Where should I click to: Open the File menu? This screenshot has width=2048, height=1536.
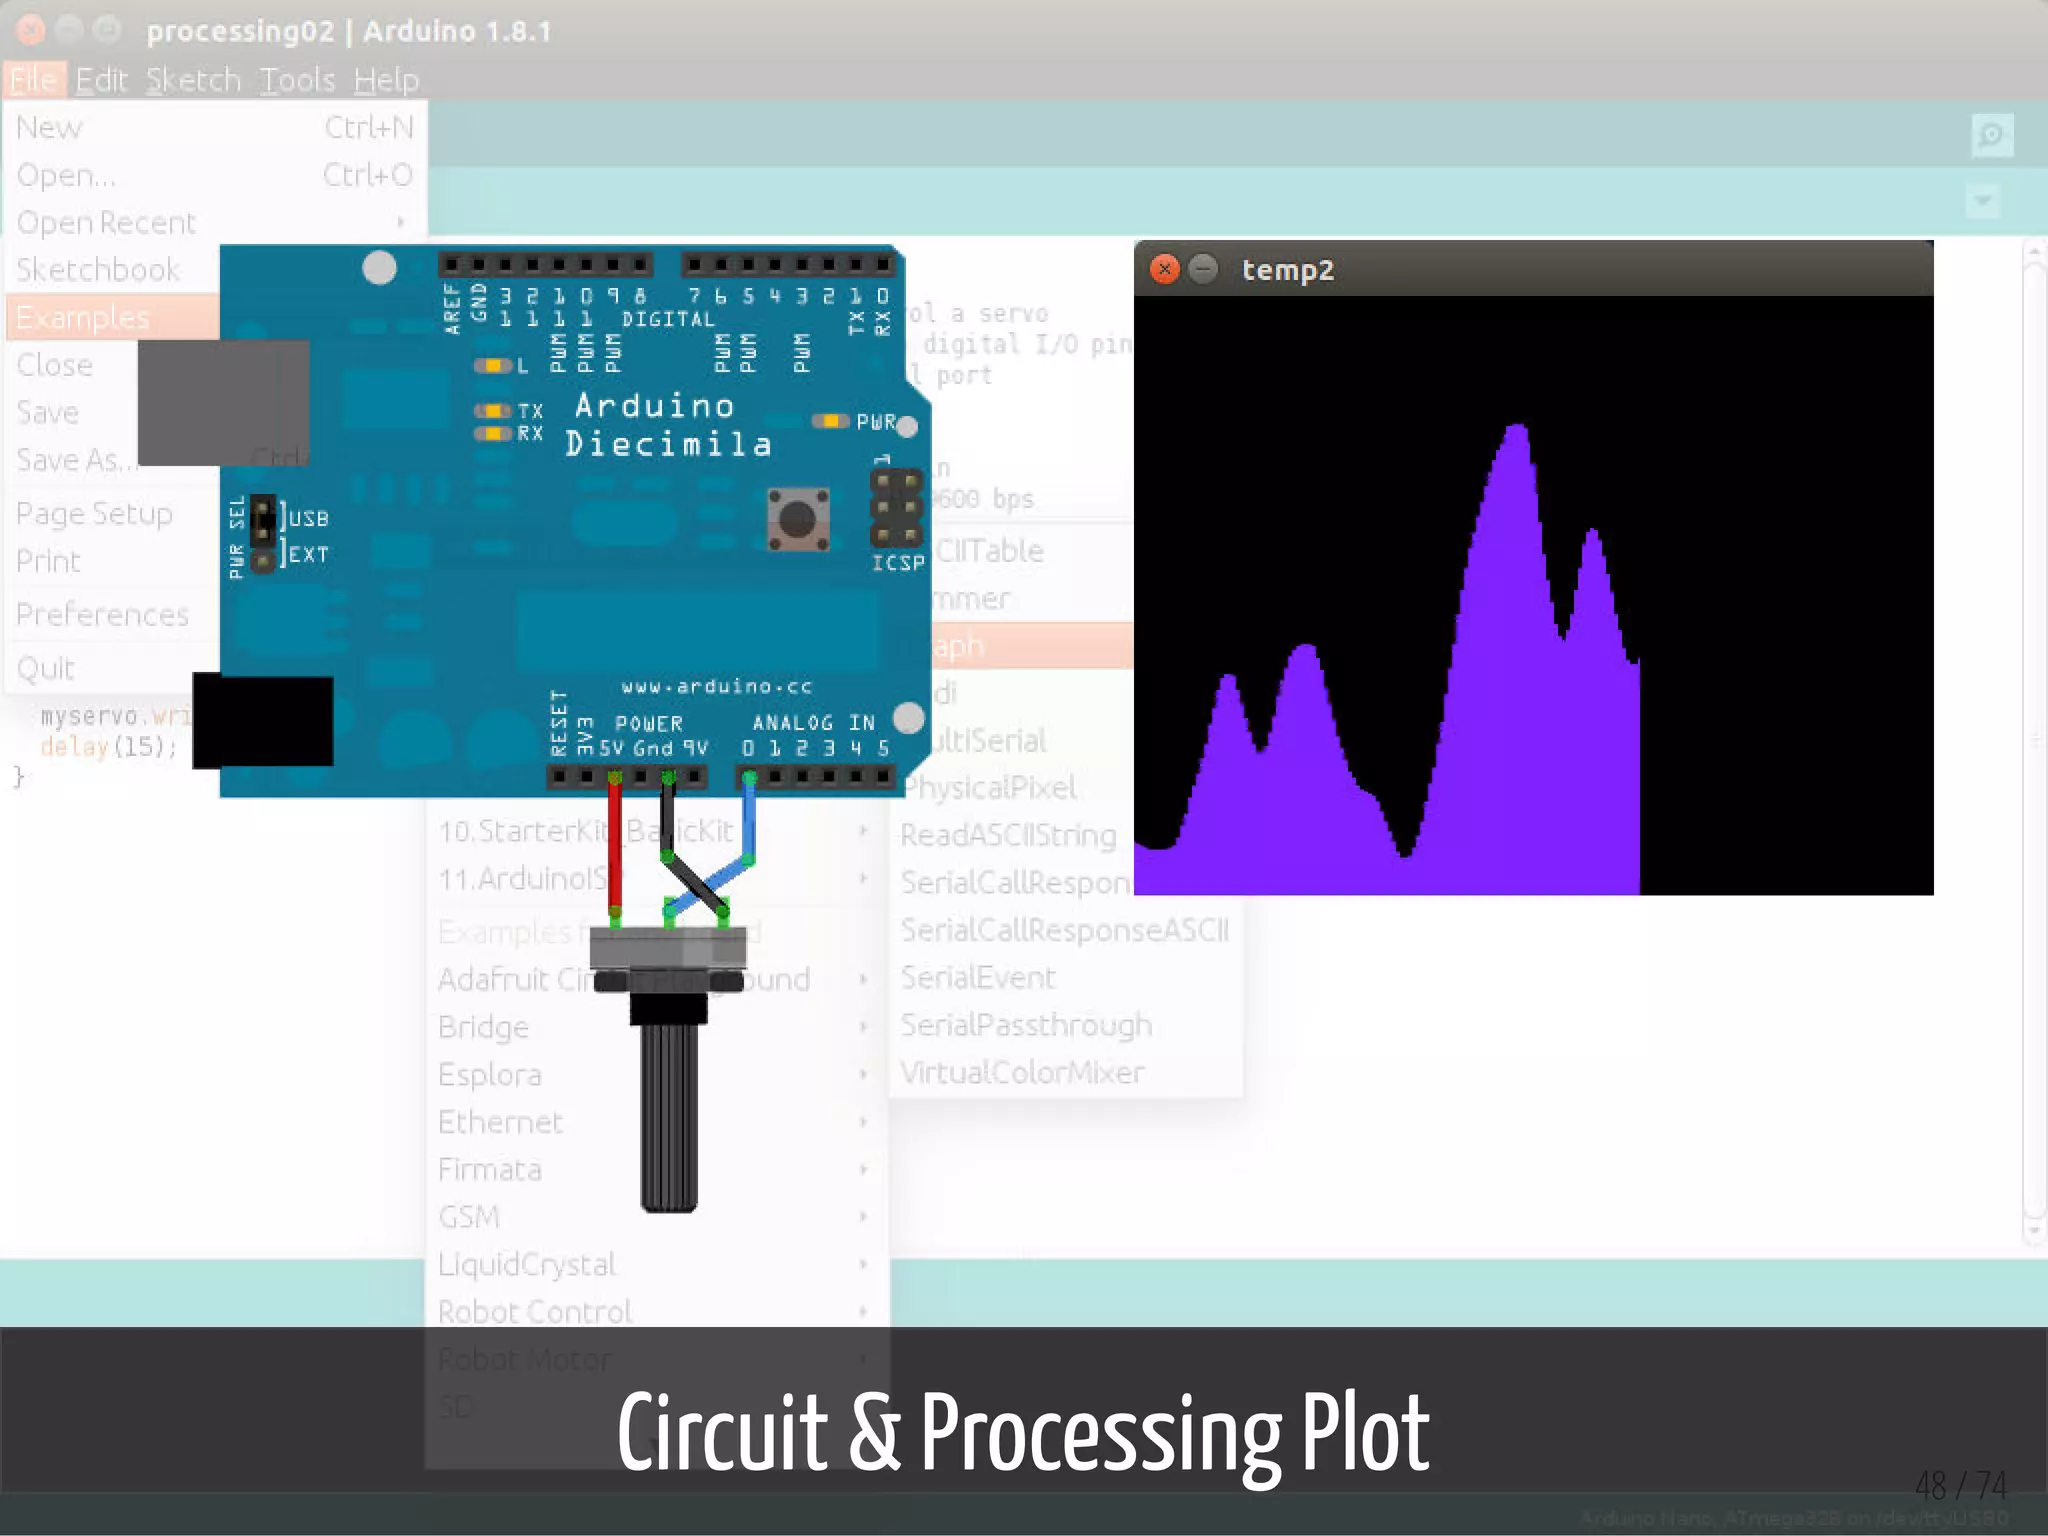coord(34,80)
